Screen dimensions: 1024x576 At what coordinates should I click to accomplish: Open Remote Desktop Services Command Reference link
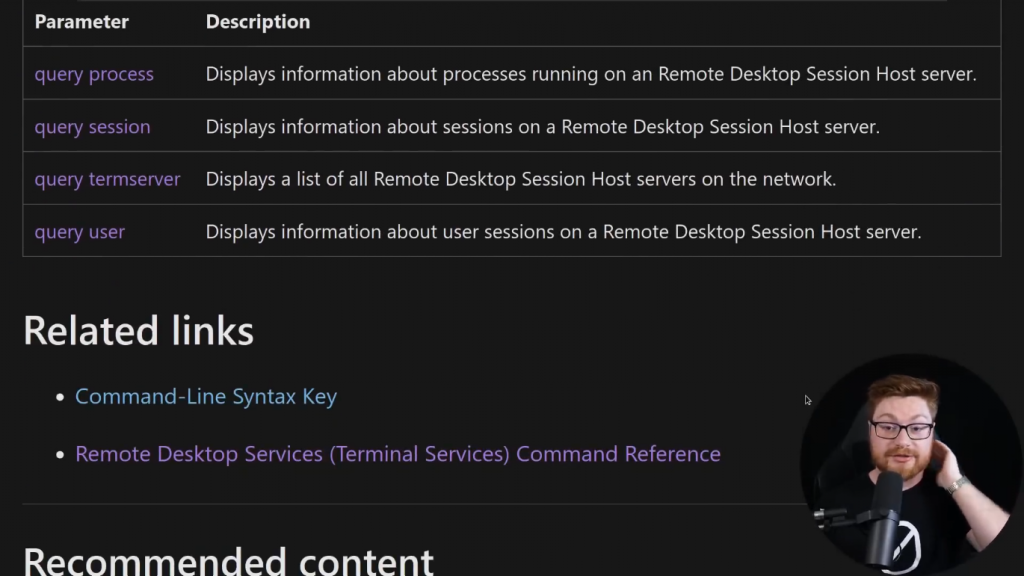coord(398,454)
